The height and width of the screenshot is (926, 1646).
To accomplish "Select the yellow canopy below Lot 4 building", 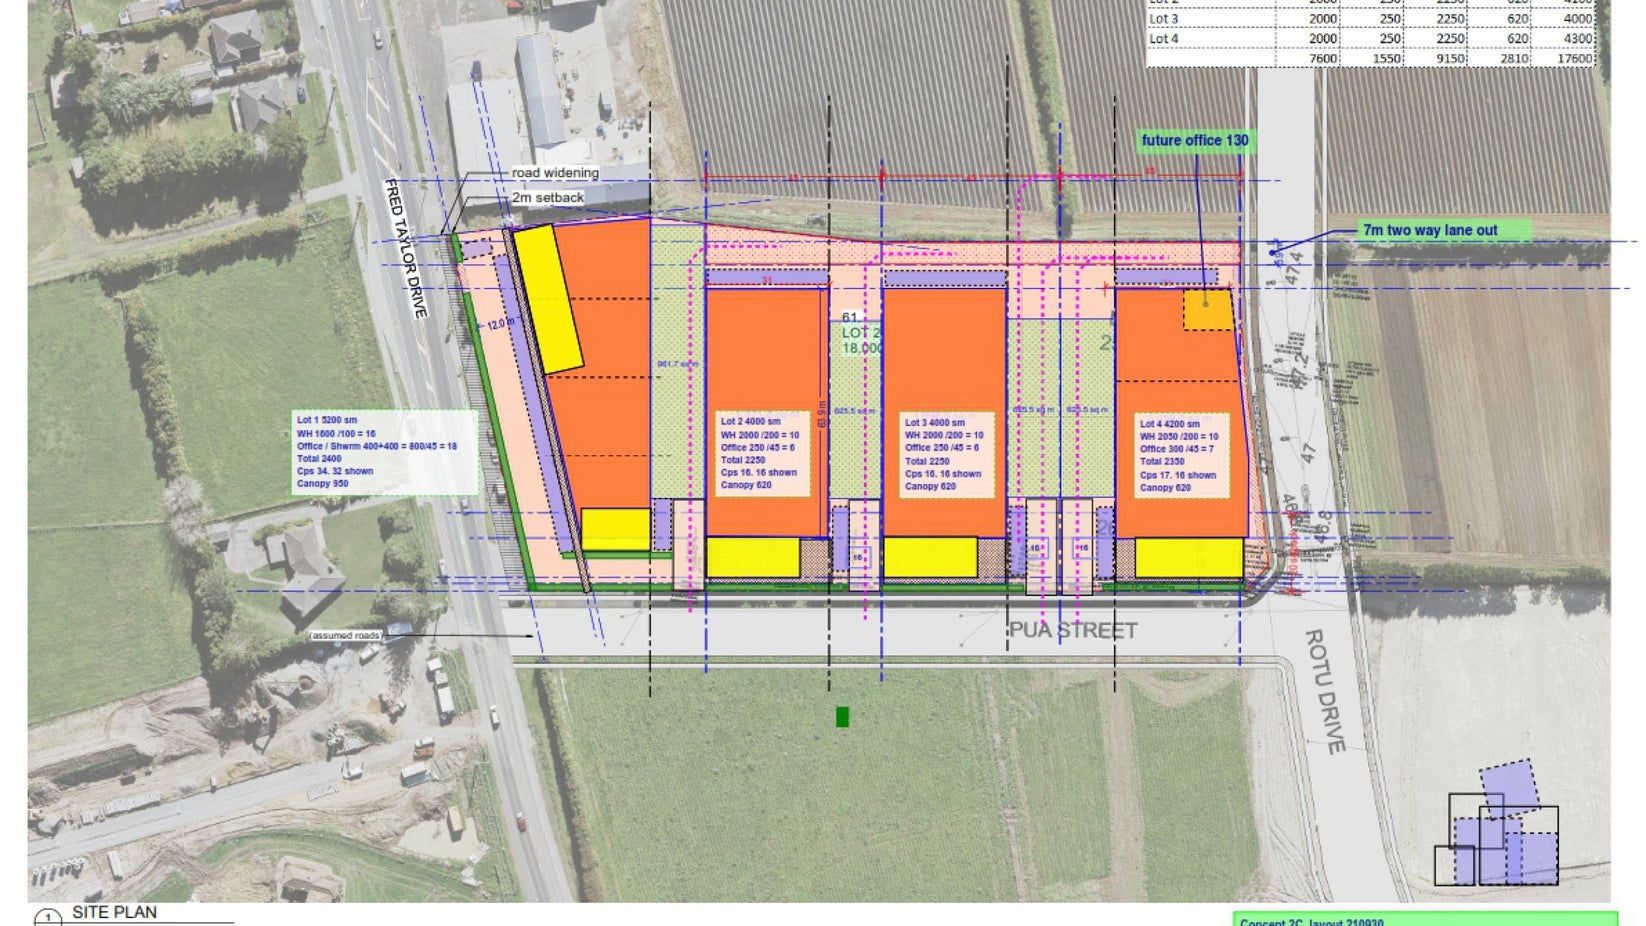I will pos(1188,558).
